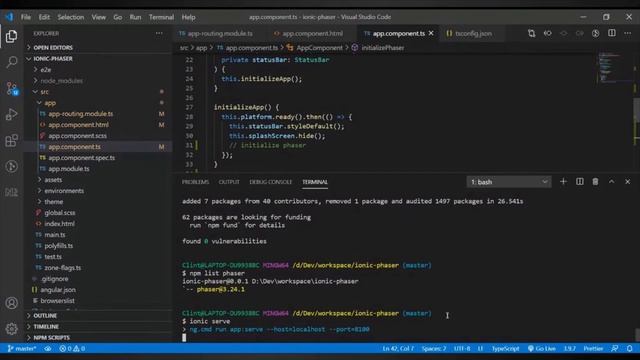Expand the node_modules folder
The image size is (640, 360).
[x=61, y=81]
